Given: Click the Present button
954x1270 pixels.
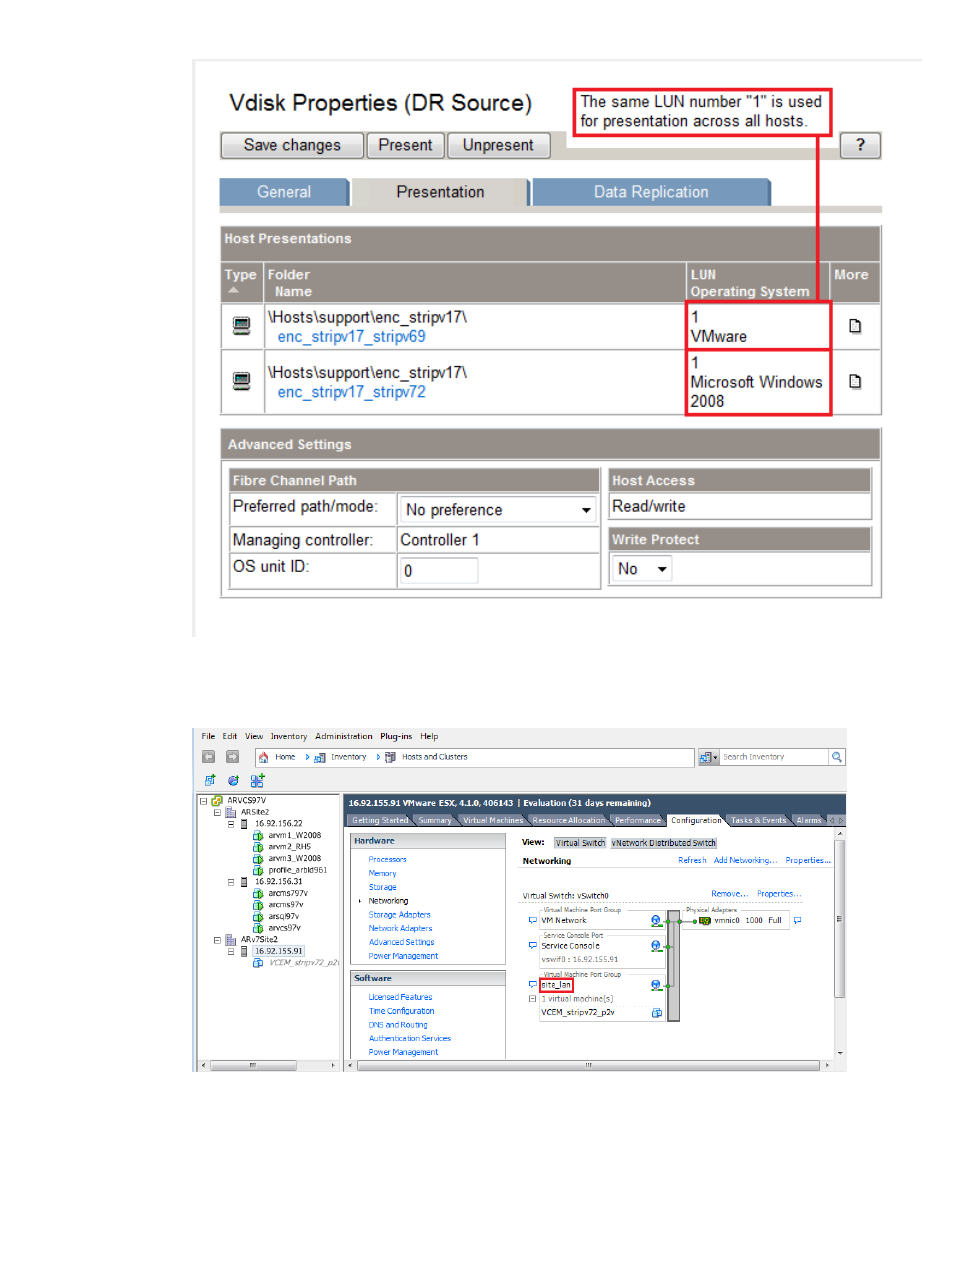Looking at the screenshot, I should [405, 145].
